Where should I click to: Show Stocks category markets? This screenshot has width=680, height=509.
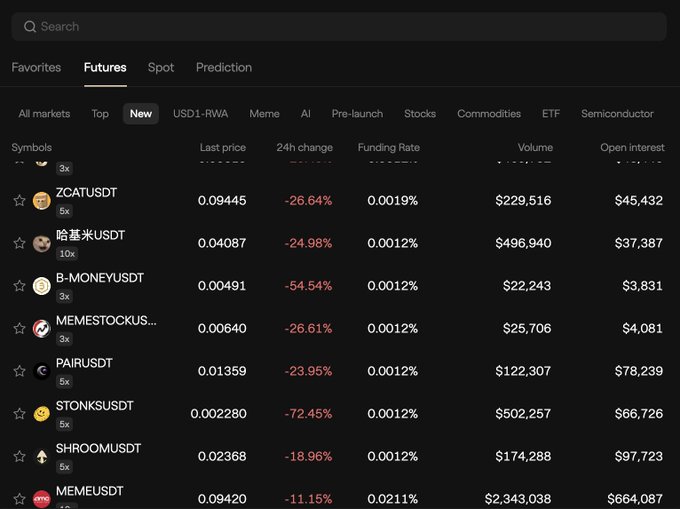[420, 114]
